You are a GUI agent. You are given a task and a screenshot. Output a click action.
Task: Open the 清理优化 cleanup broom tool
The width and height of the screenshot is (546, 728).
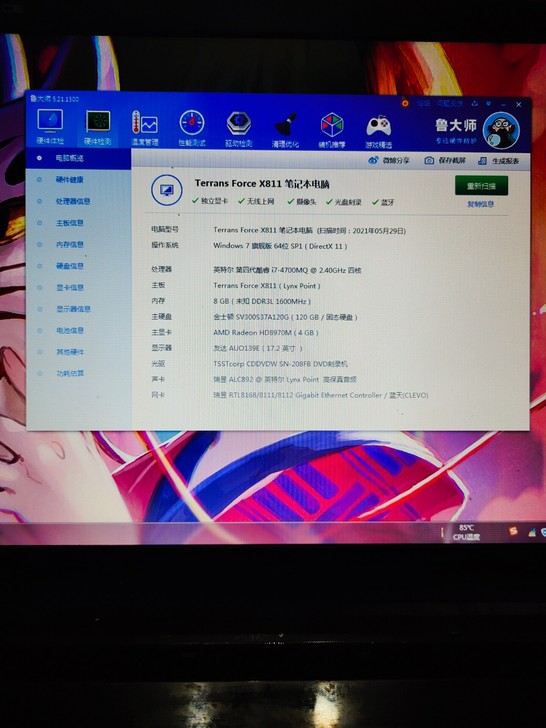point(285,130)
